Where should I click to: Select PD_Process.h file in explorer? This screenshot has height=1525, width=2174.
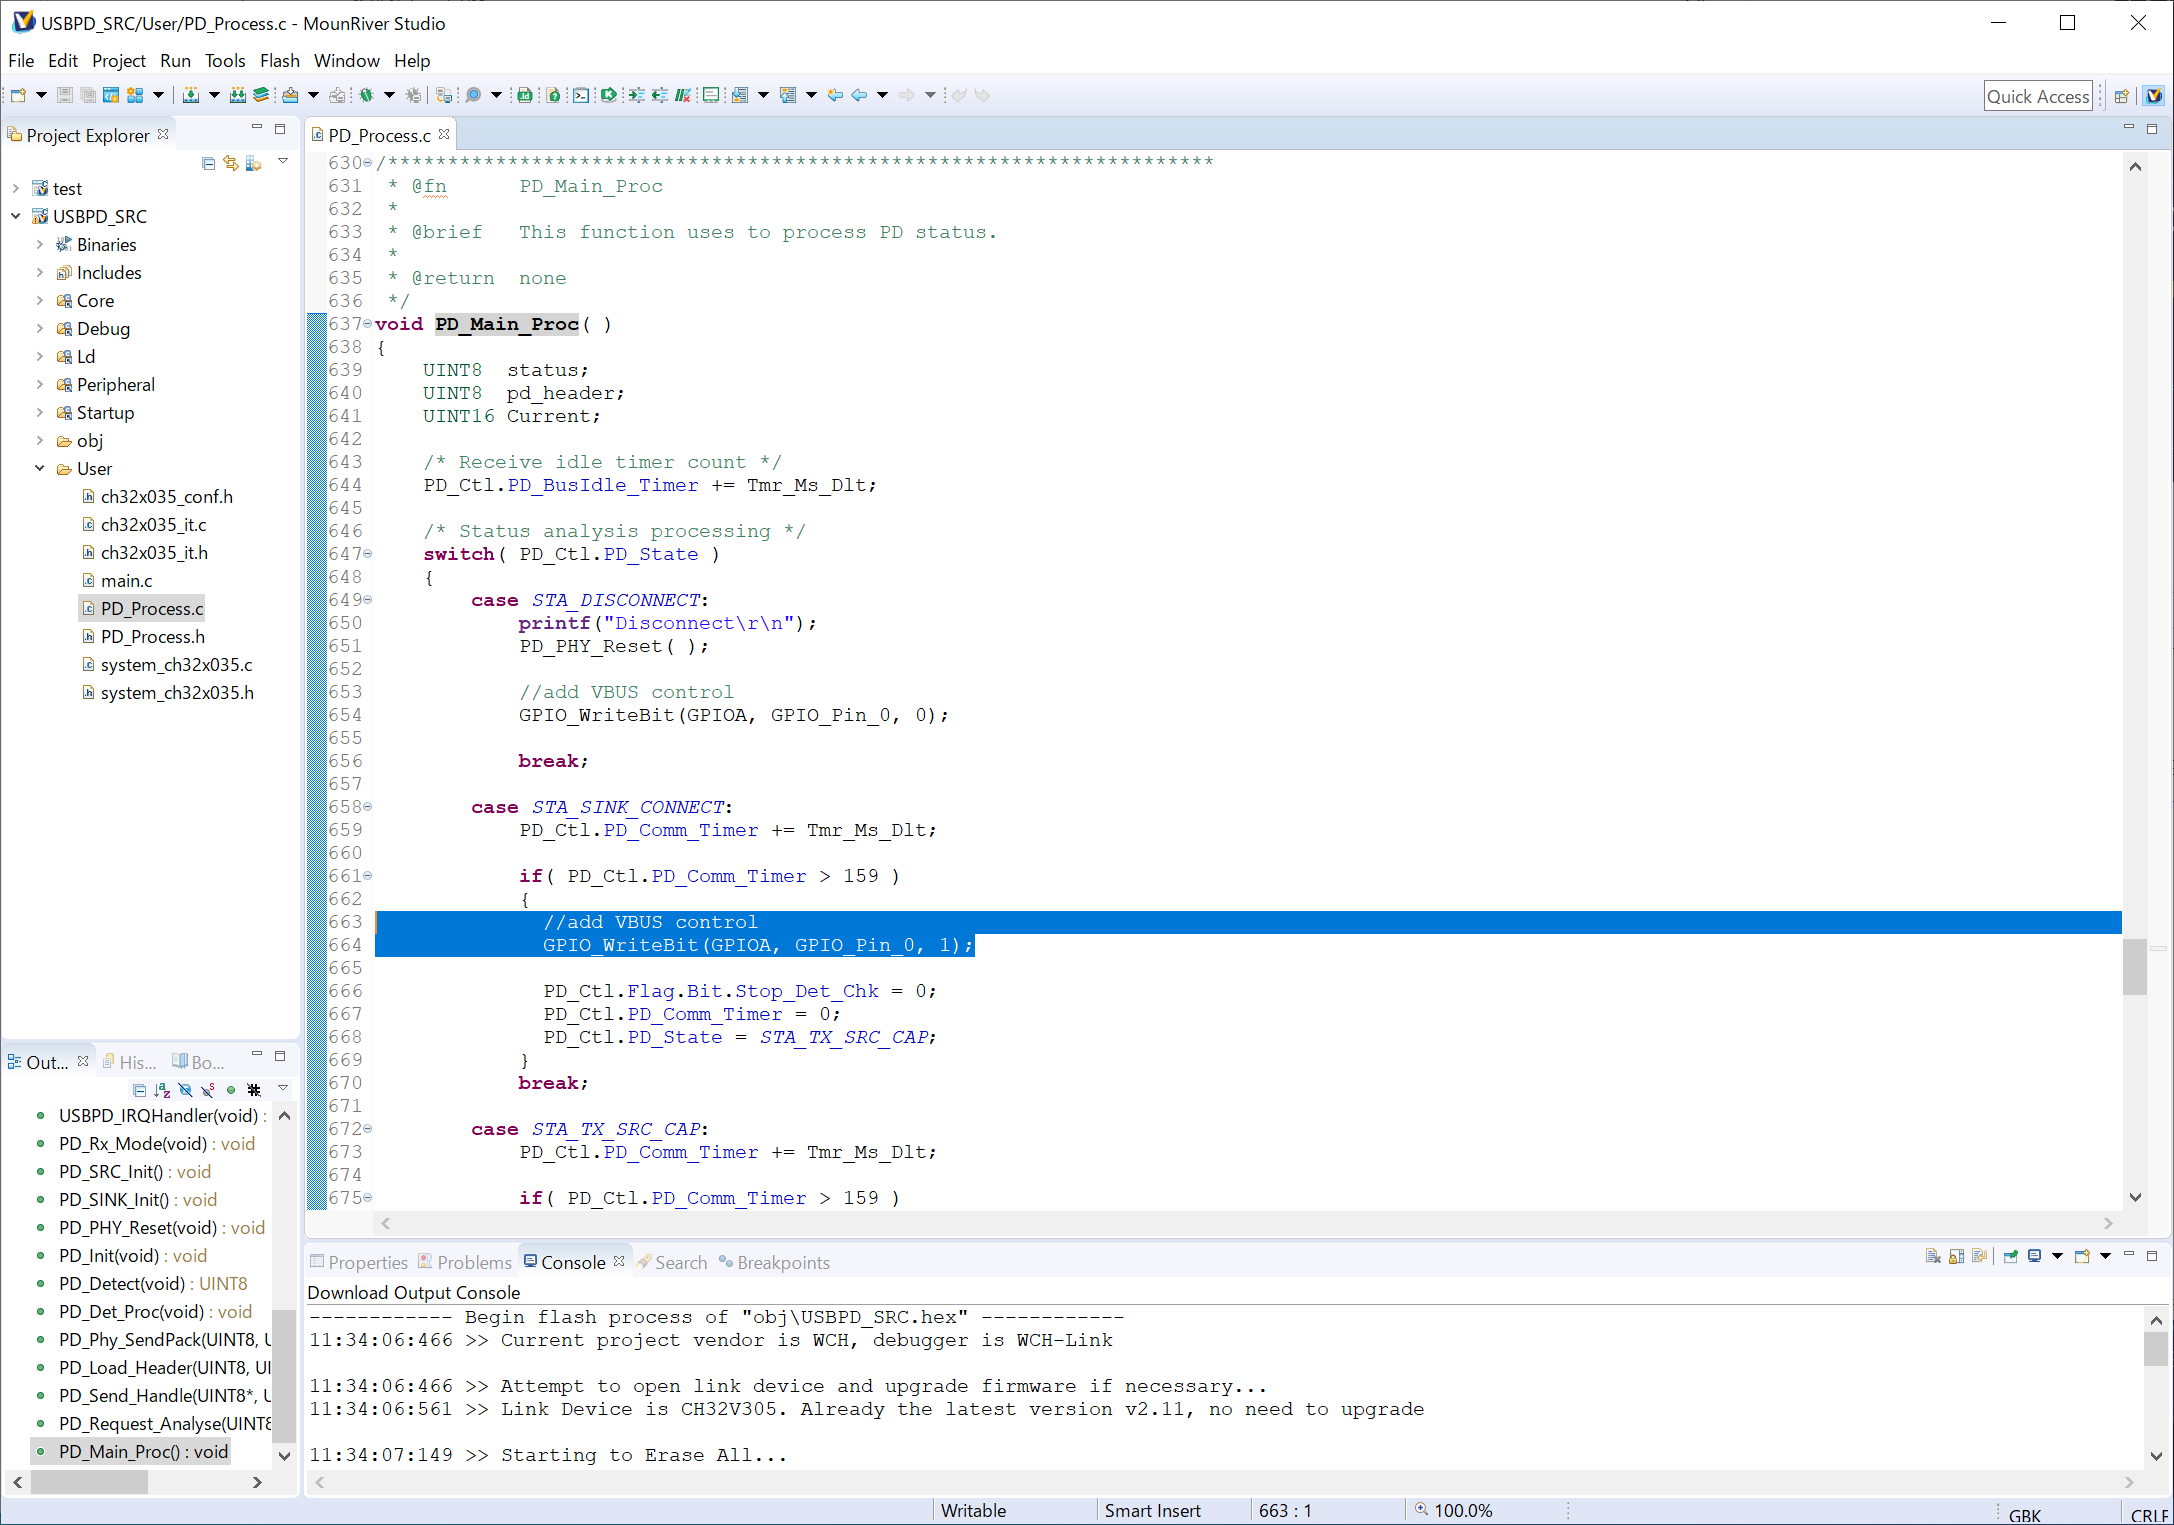(152, 636)
